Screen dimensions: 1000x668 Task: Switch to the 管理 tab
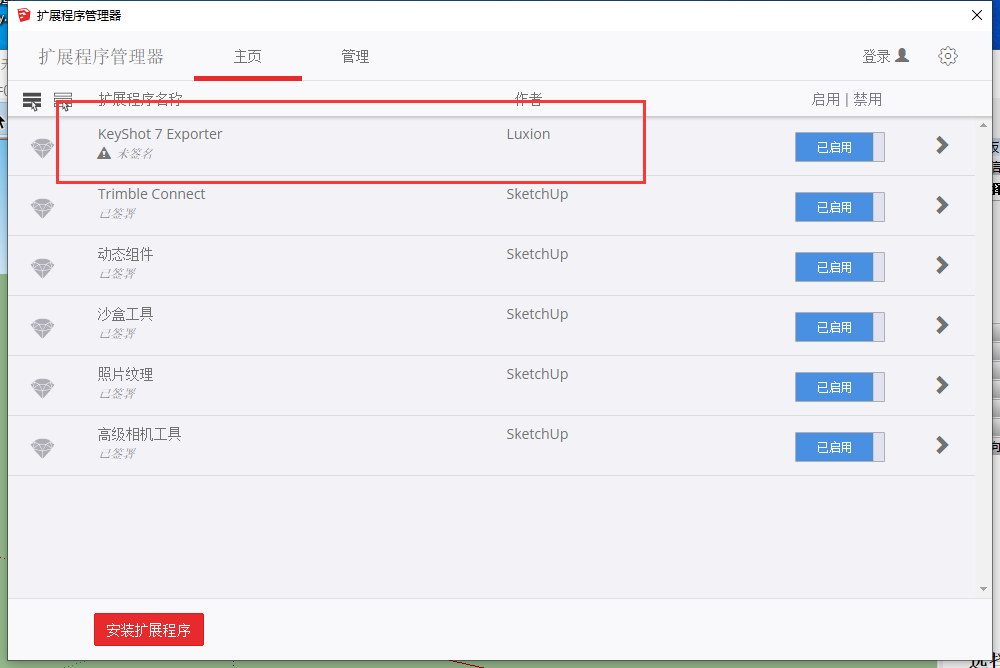pos(355,57)
